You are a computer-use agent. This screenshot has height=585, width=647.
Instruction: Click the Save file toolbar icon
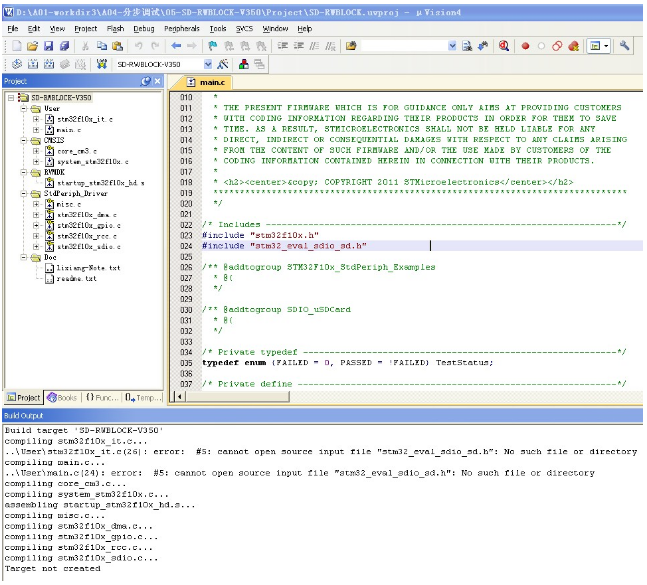click(x=48, y=46)
